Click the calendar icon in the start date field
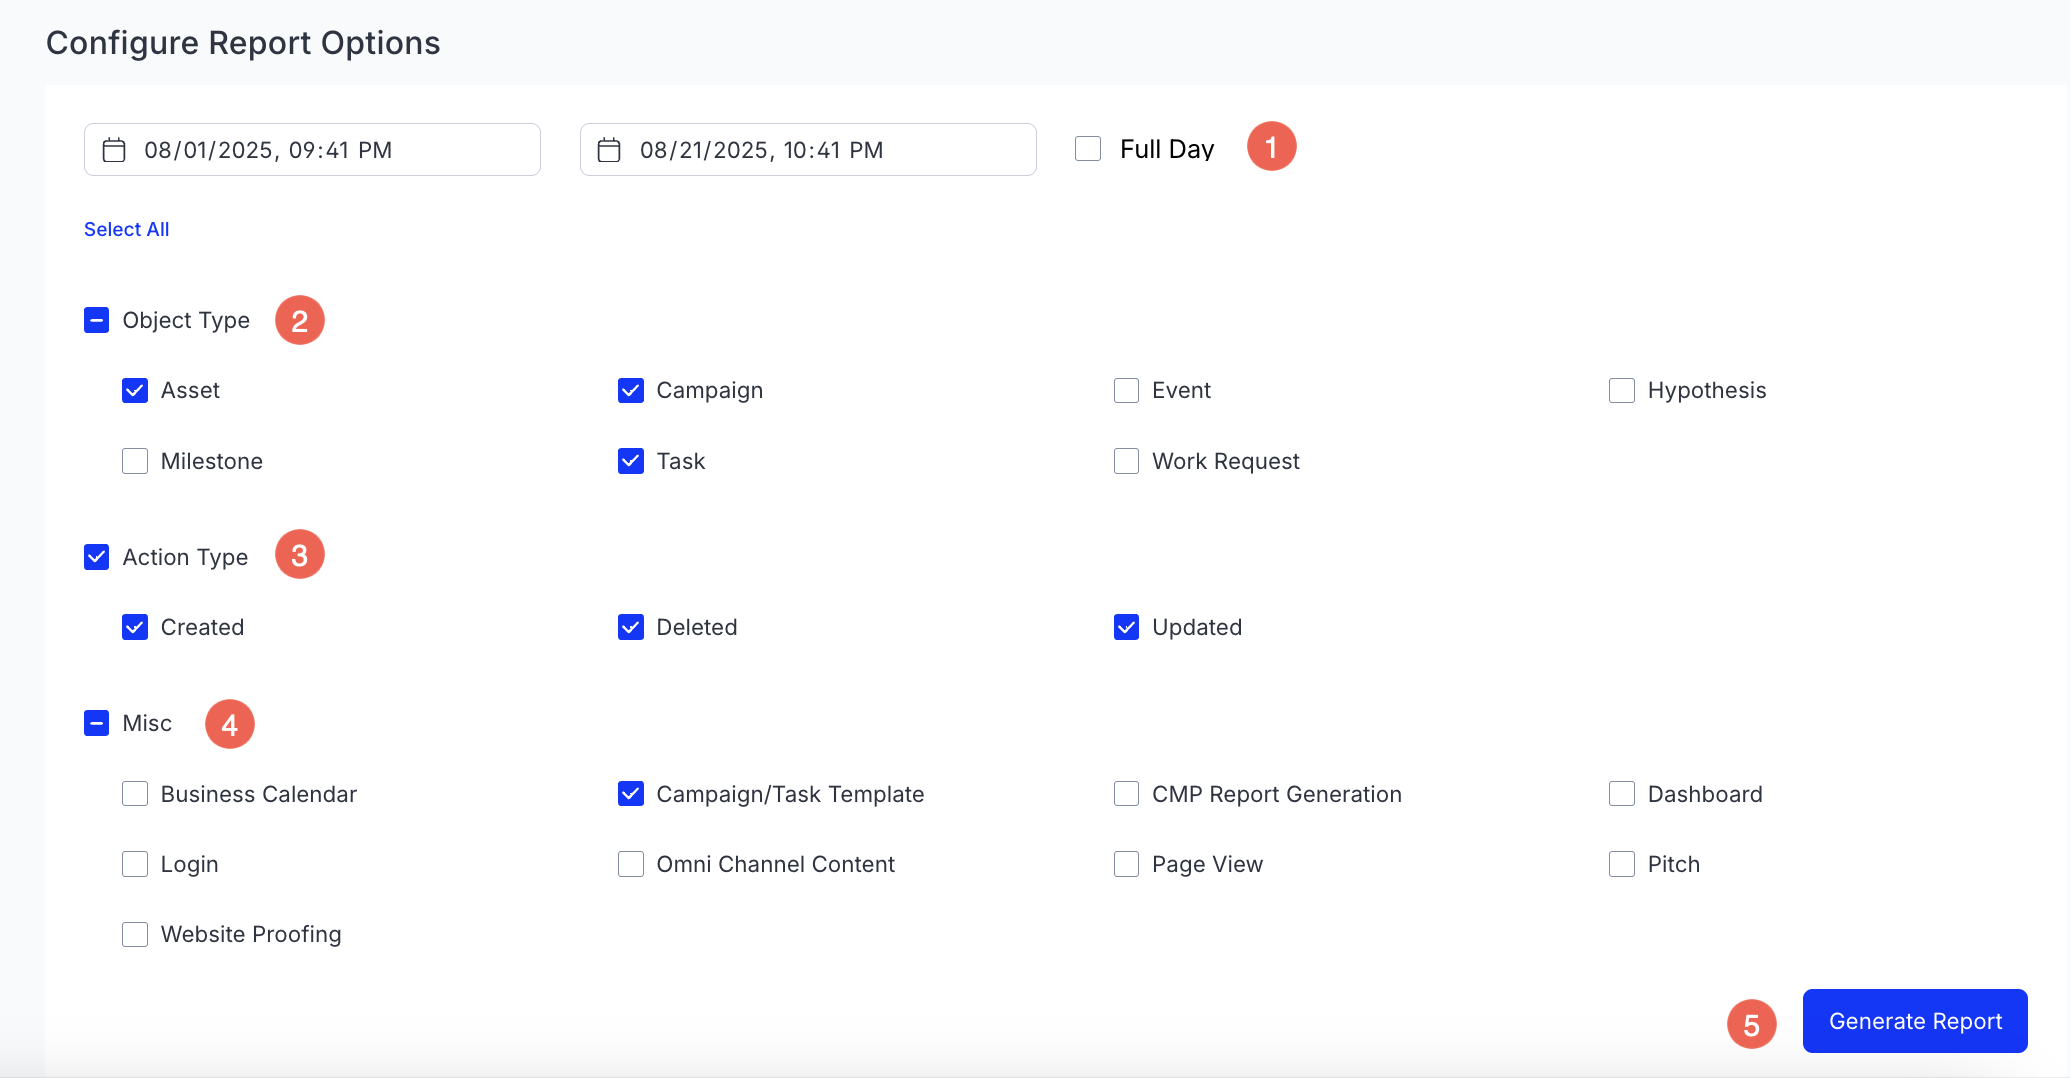The width and height of the screenshot is (2070, 1078). 112,149
